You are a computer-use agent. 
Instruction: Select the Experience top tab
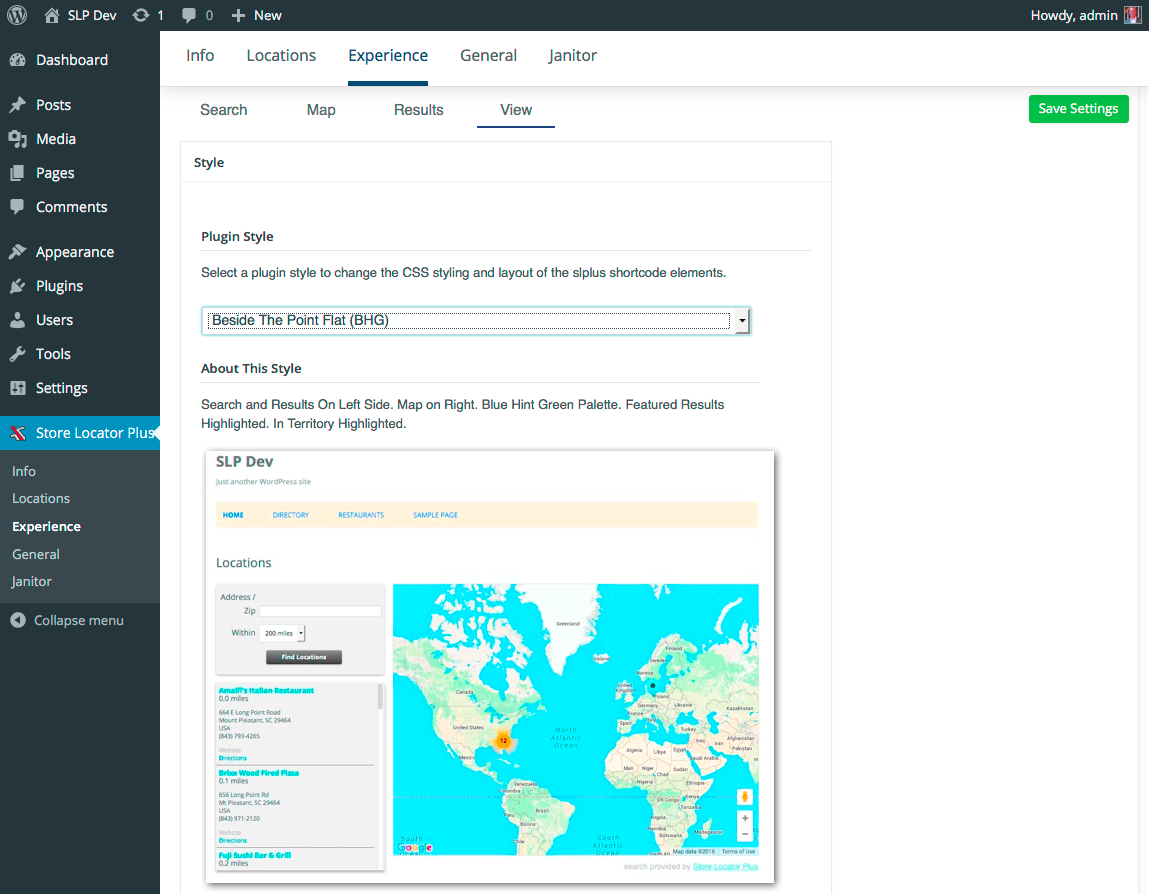pos(388,56)
